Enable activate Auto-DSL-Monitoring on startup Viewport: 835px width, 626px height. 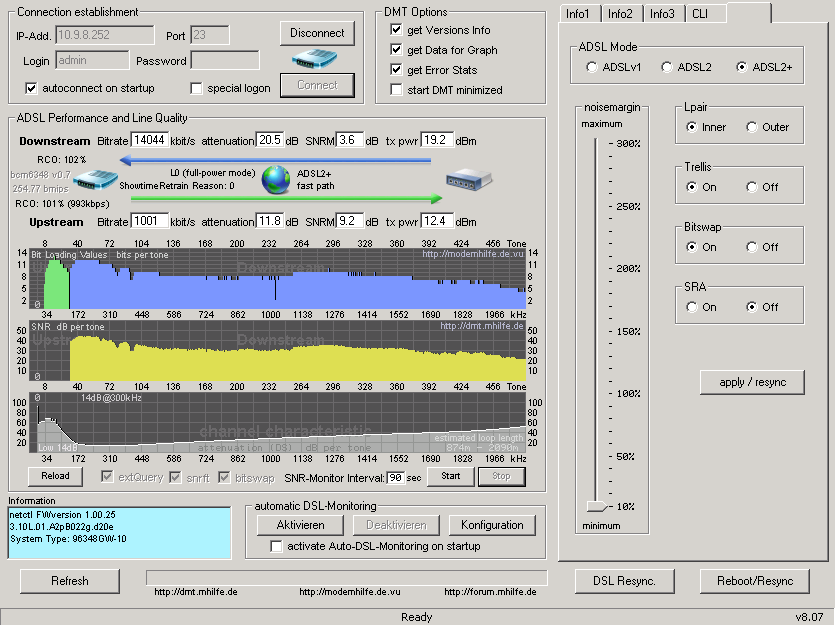pos(277,546)
